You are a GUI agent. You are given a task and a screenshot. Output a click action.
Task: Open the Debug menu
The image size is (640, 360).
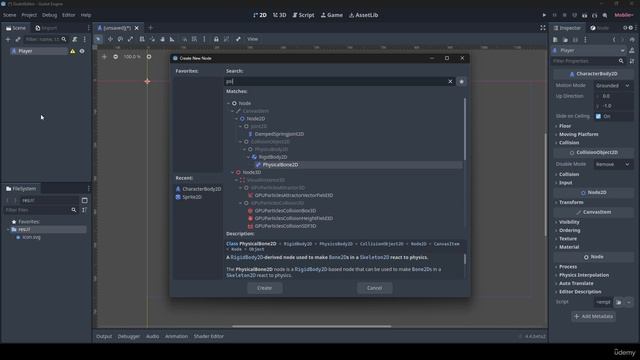point(49,15)
